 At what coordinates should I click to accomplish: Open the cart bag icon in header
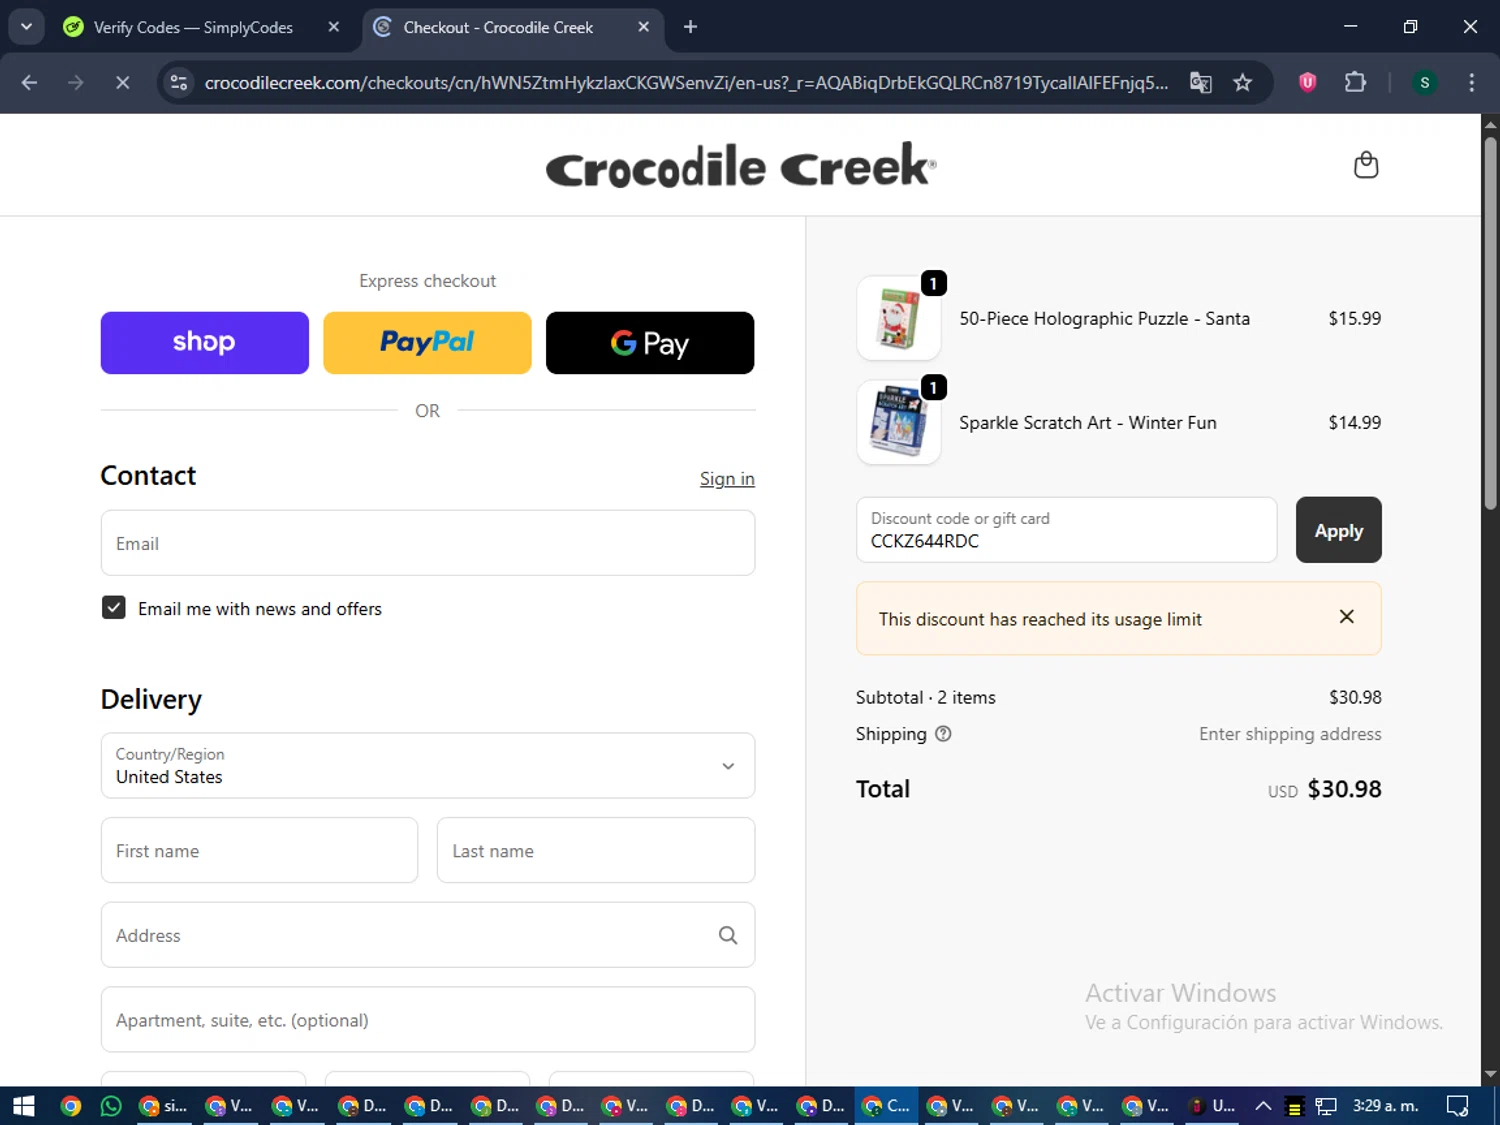(1365, 165)
